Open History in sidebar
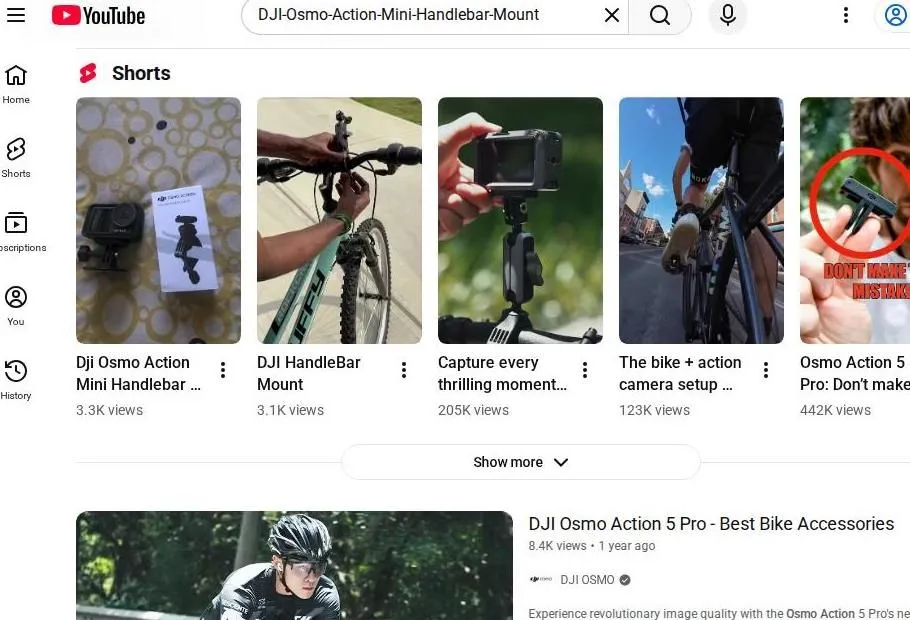The width and height of the screenshot is (910, 620). pos(16,380)
